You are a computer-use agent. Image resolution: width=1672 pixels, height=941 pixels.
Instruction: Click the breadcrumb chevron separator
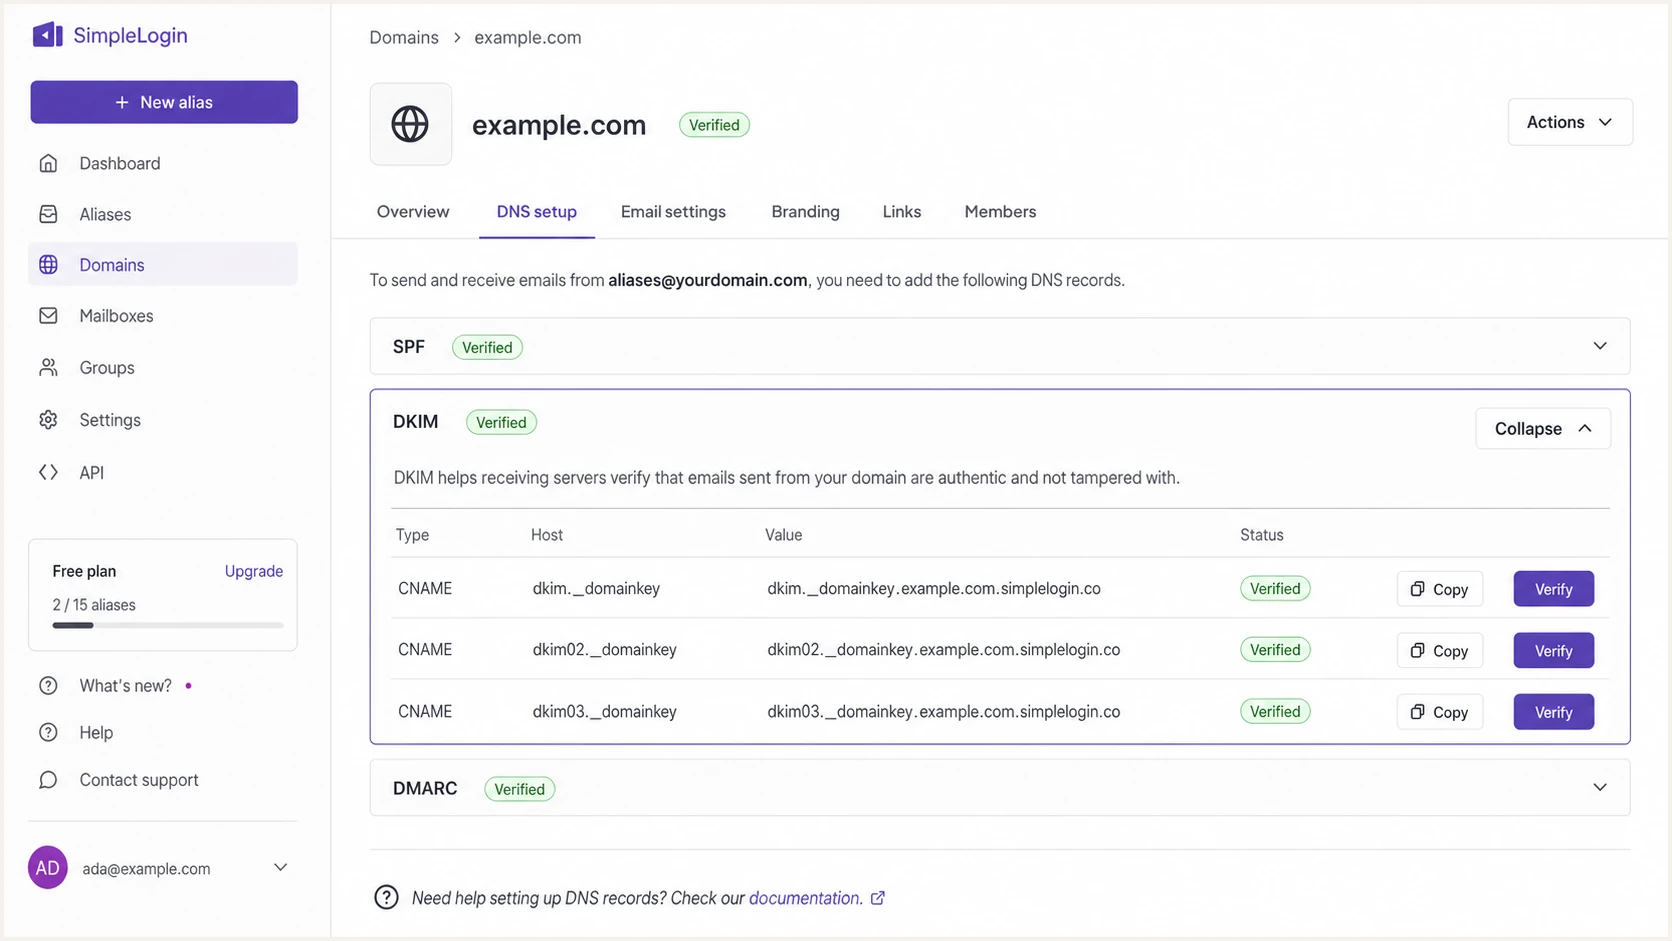tap(457, 37)
